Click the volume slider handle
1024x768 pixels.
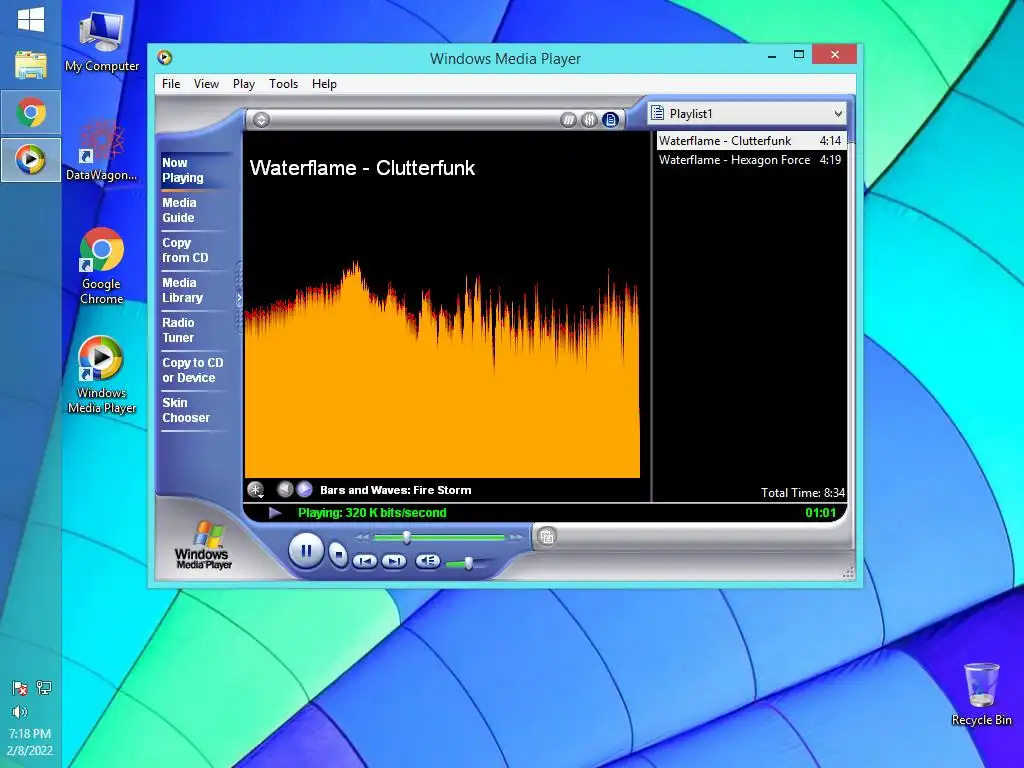[x=468, y=563]
